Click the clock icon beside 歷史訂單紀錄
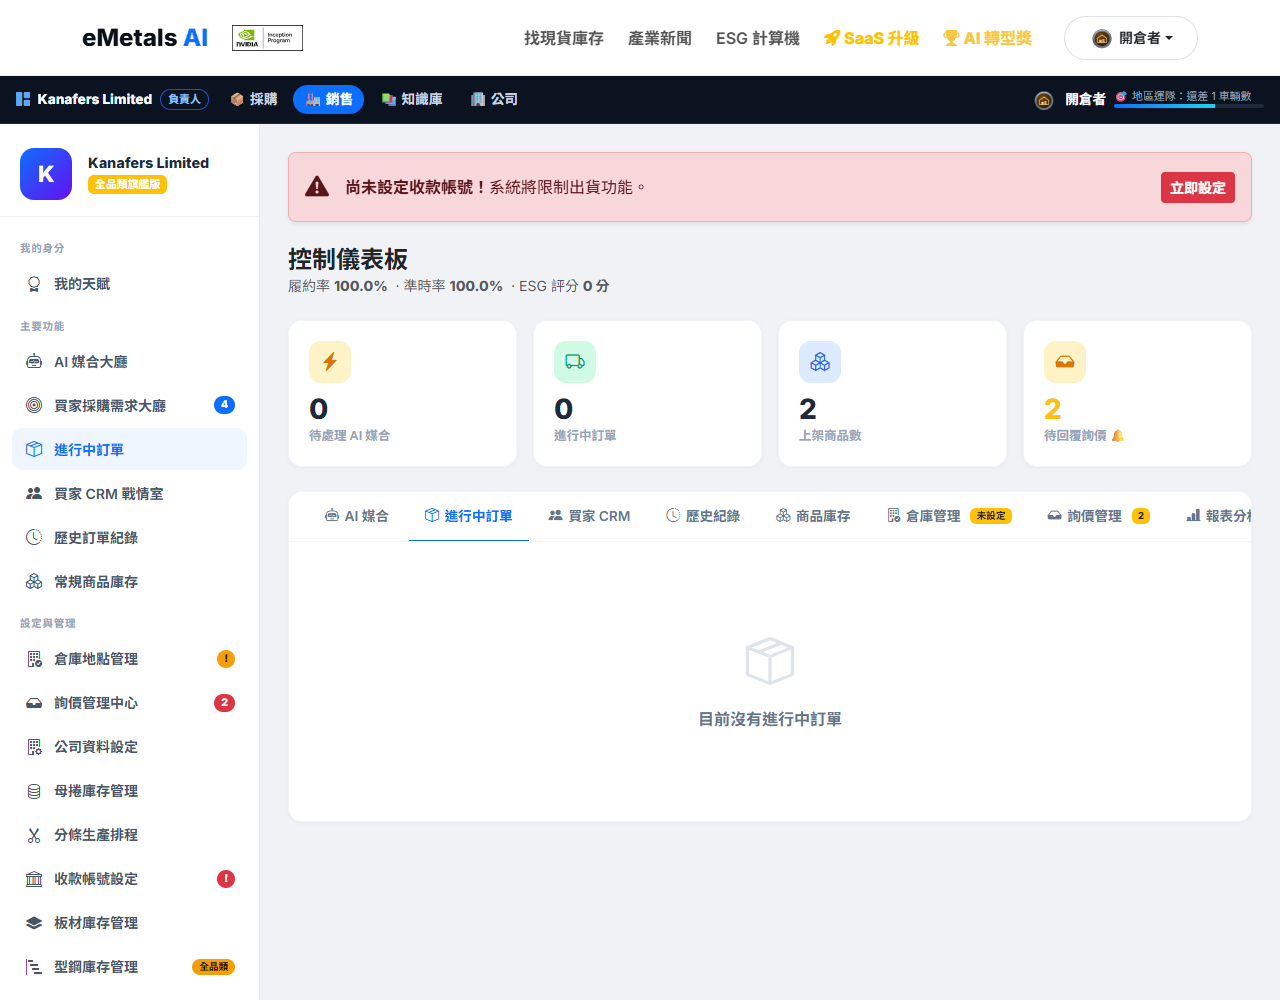This screenshot has height=1000, width=1280. click(x=34, y=538)
